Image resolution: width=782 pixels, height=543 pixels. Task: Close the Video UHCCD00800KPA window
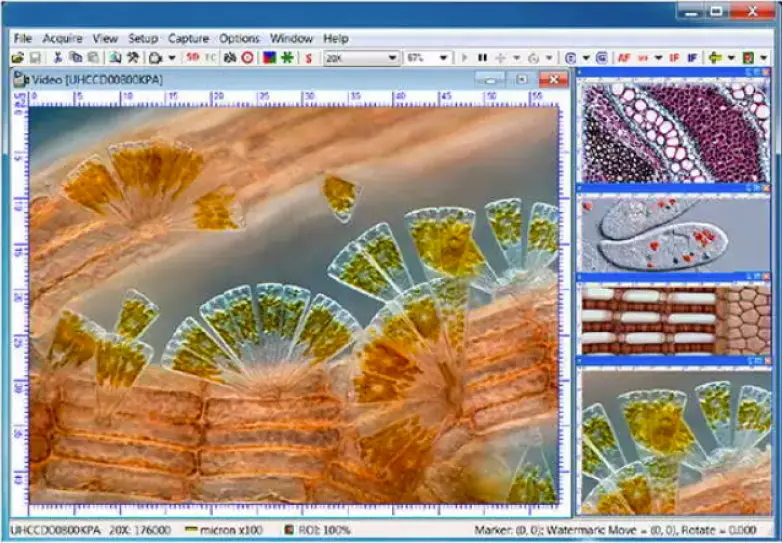554,80
